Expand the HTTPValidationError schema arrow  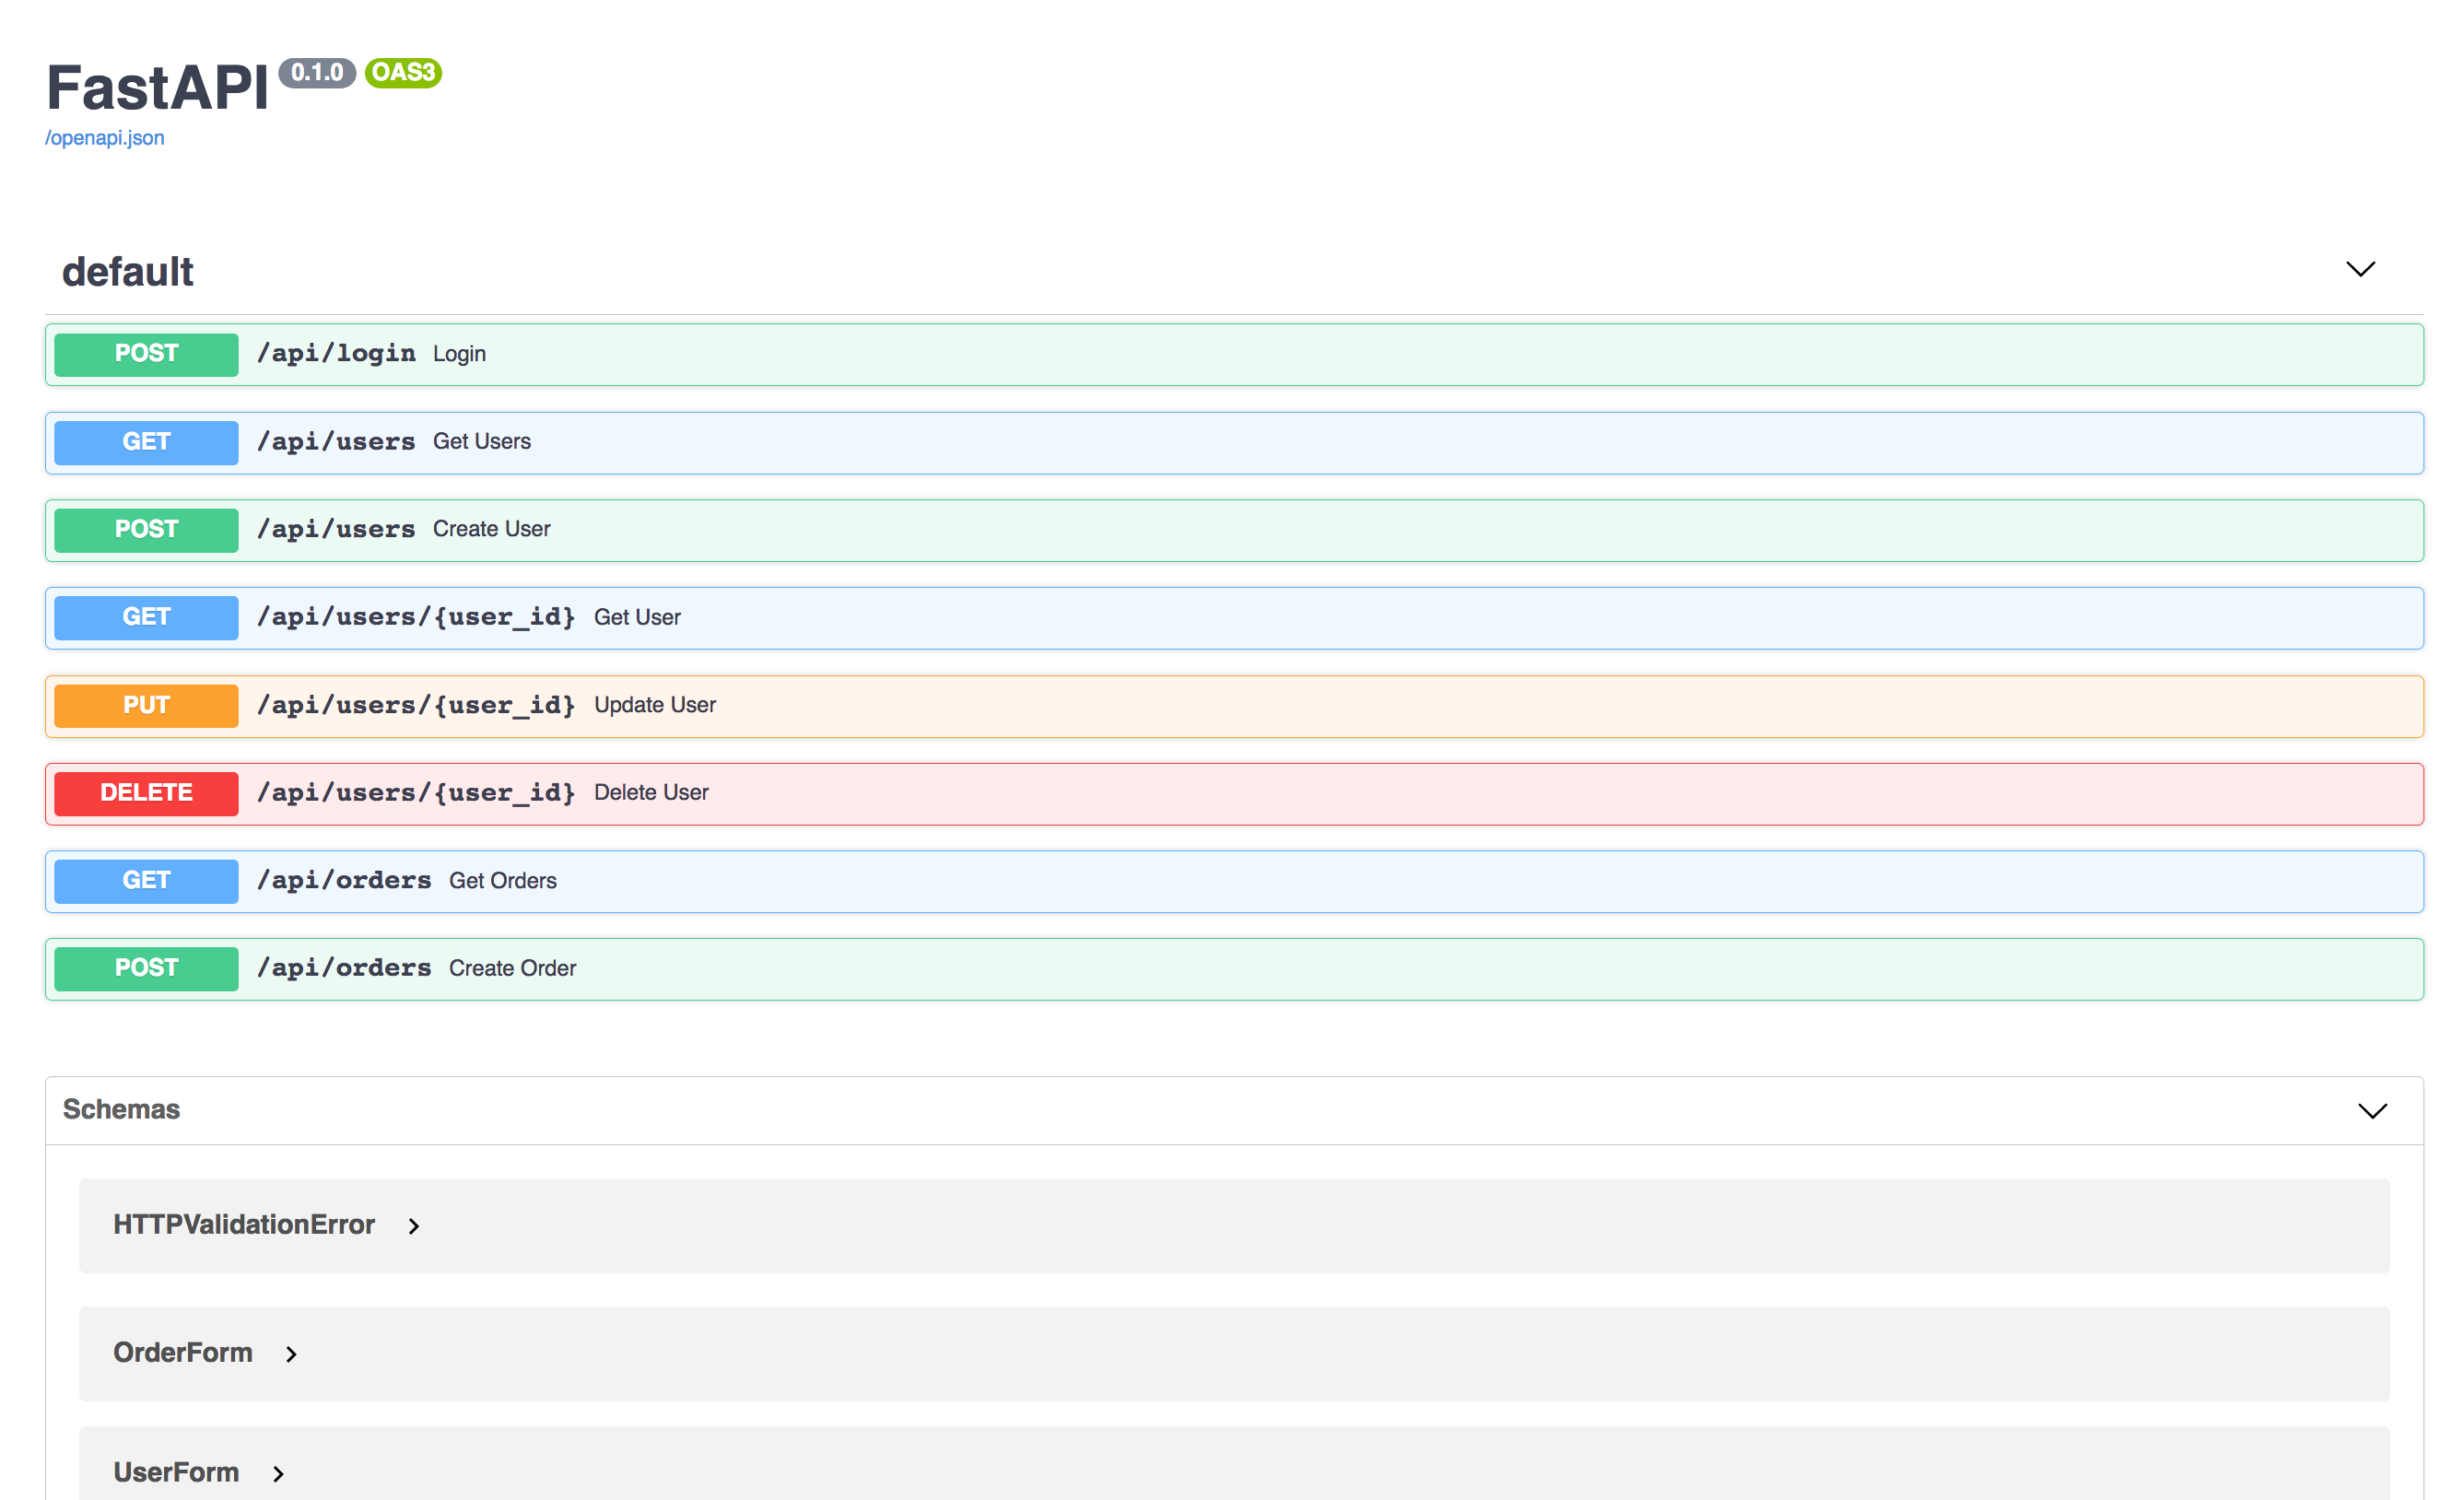tap(413, 1226)
